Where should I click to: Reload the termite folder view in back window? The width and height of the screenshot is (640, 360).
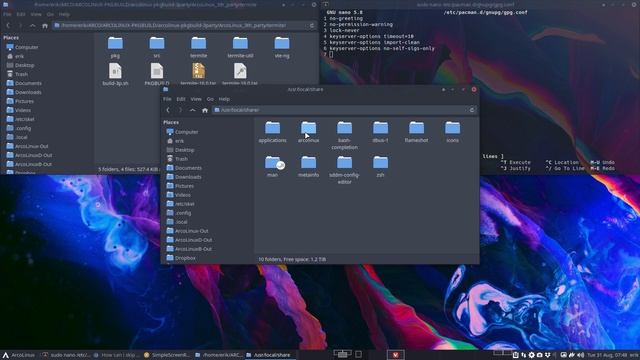(312, 25)
